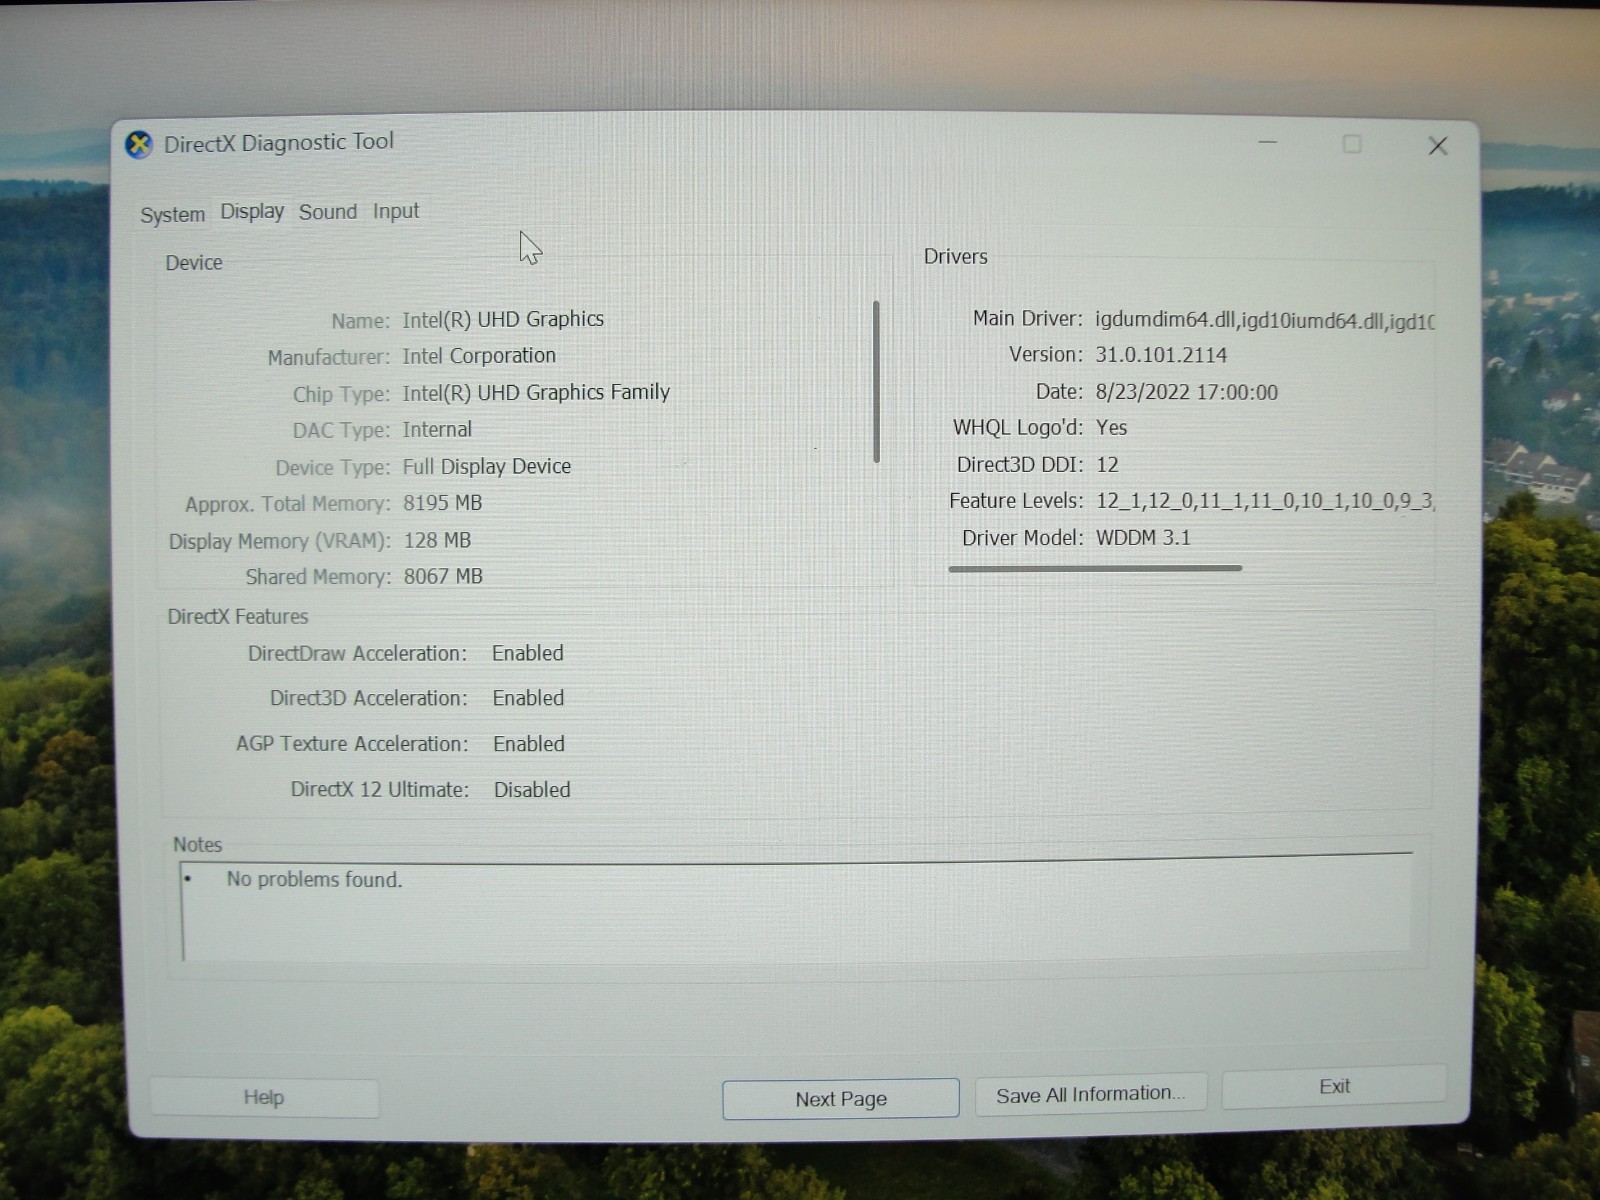Click the 'Driver Model:' label

(x=1022, y=538)
